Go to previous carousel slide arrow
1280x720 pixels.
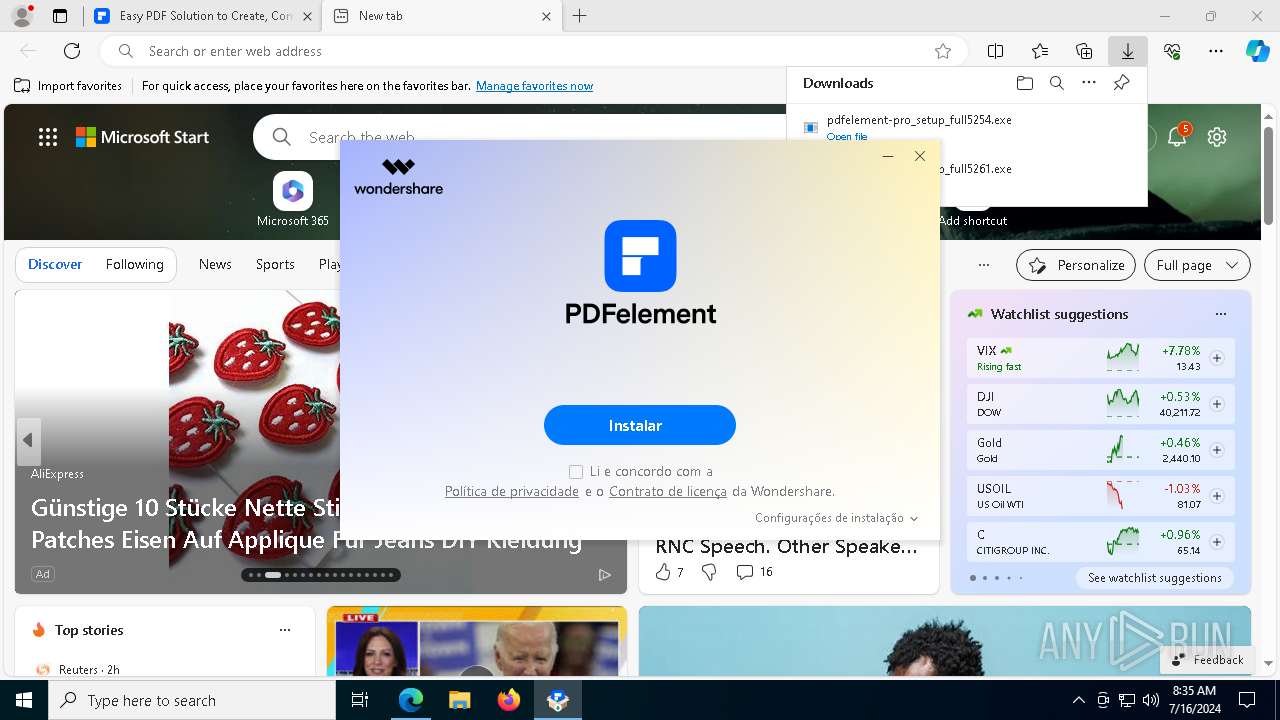click(x=28, y=440)
